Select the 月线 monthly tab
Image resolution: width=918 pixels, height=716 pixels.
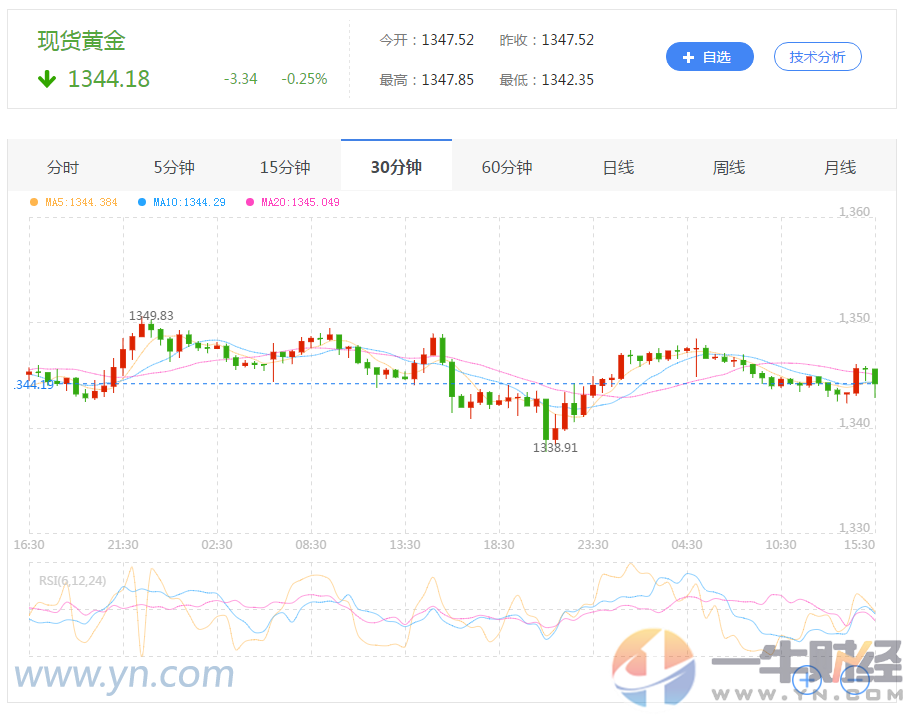coord(840,168)
